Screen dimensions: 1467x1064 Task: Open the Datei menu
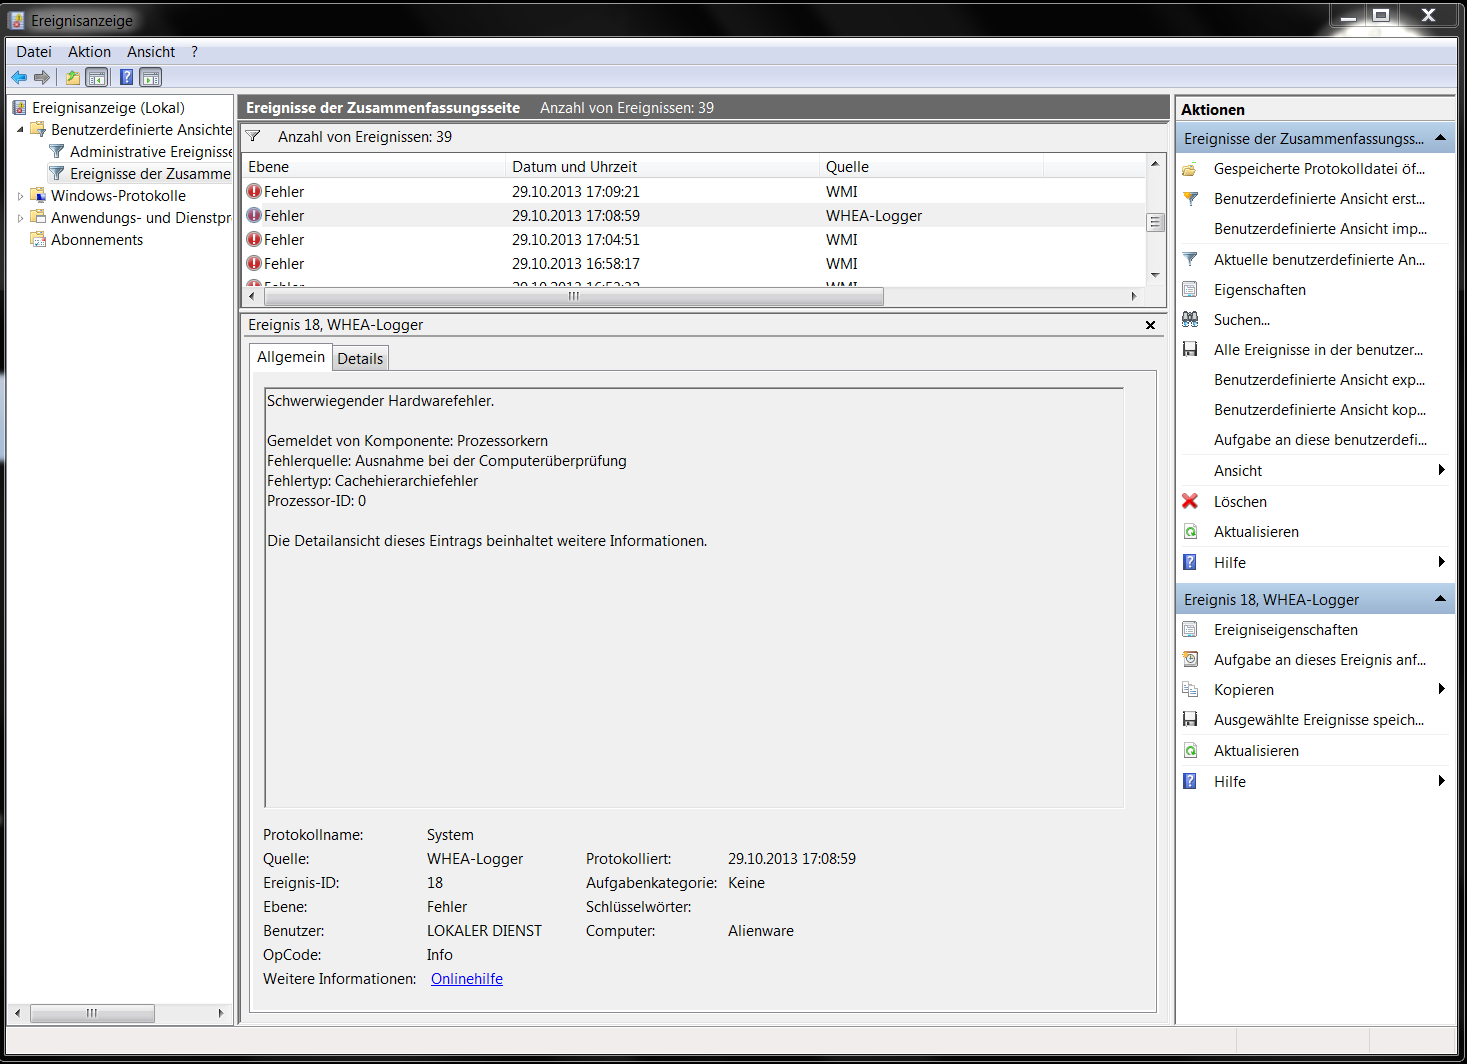pos(34,52)
